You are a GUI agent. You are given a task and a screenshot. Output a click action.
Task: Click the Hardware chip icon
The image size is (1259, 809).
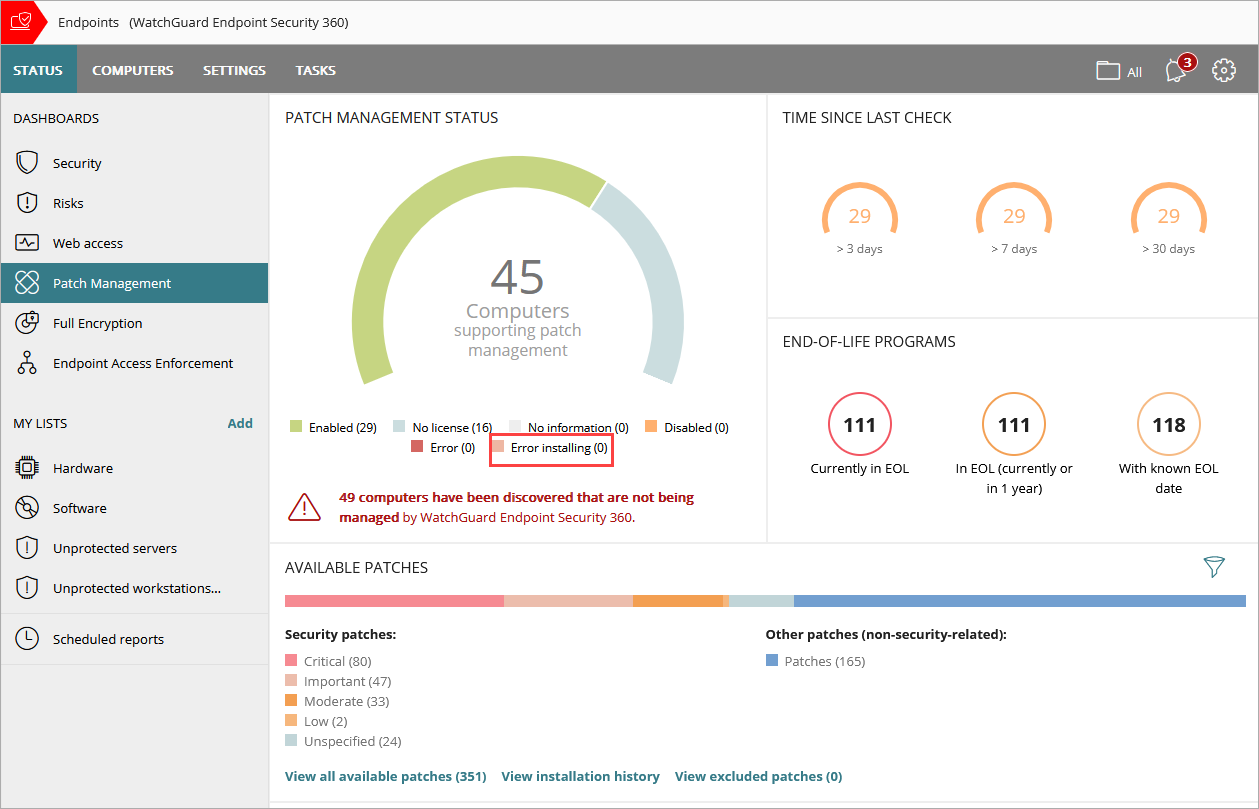27,468
